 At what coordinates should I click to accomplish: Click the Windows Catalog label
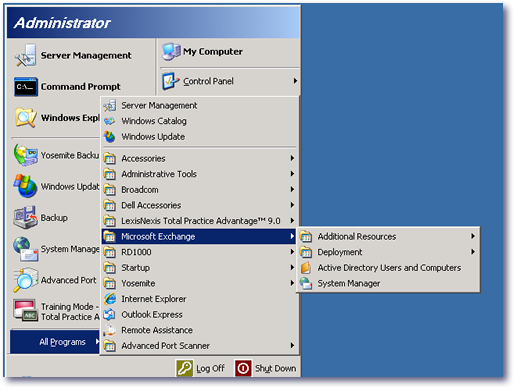(154, 121)
